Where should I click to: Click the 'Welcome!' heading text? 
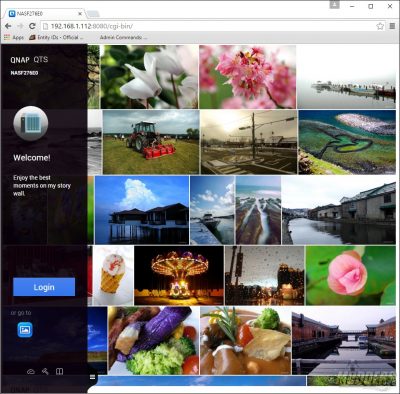coord(32,158)
